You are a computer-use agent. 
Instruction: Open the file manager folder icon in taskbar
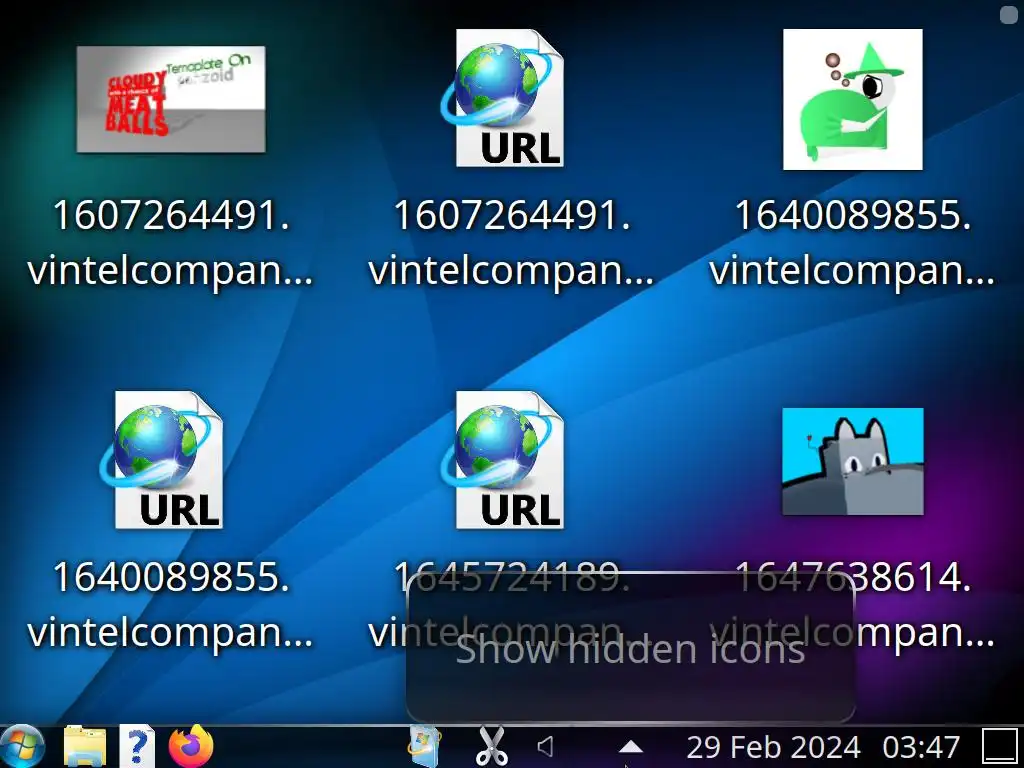[85, 746]
